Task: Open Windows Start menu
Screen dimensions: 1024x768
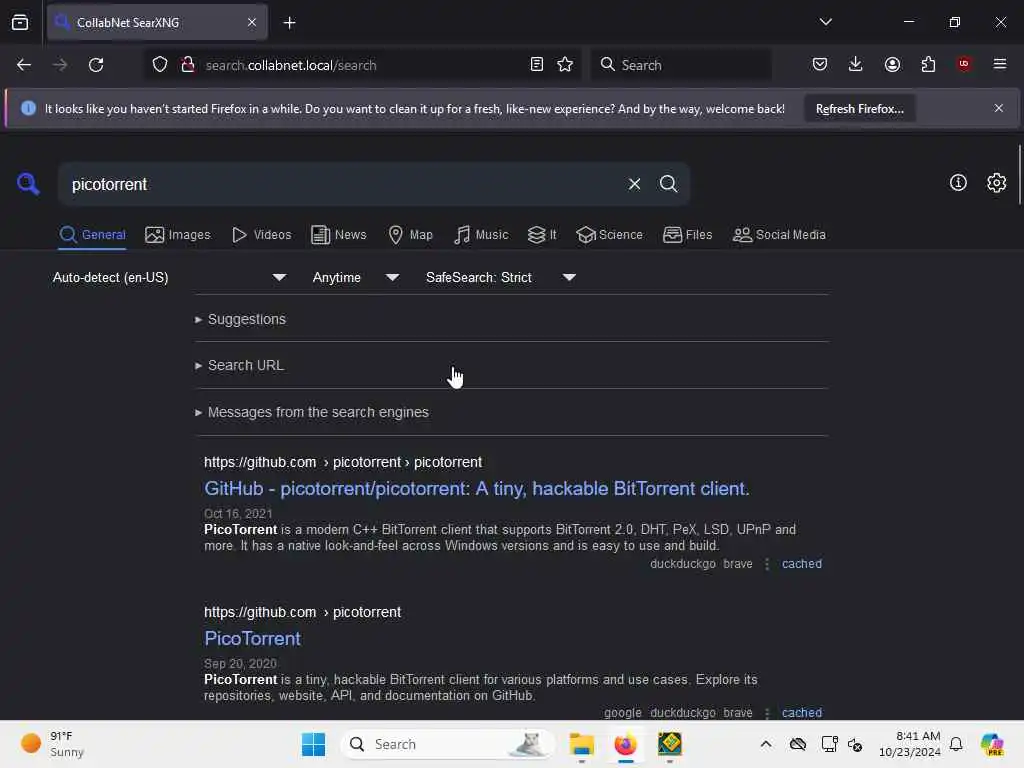Action: coord(313,744)
